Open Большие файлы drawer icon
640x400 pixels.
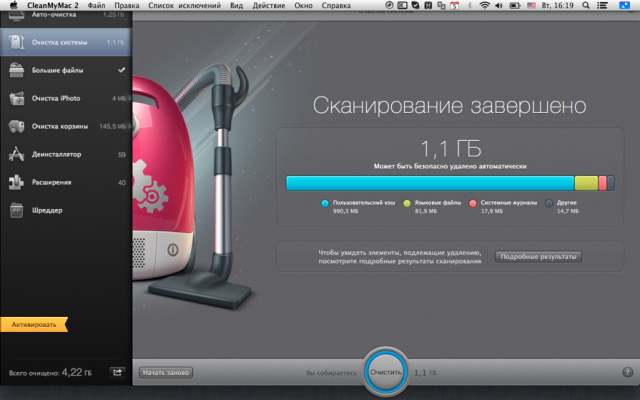click(16, 70)
